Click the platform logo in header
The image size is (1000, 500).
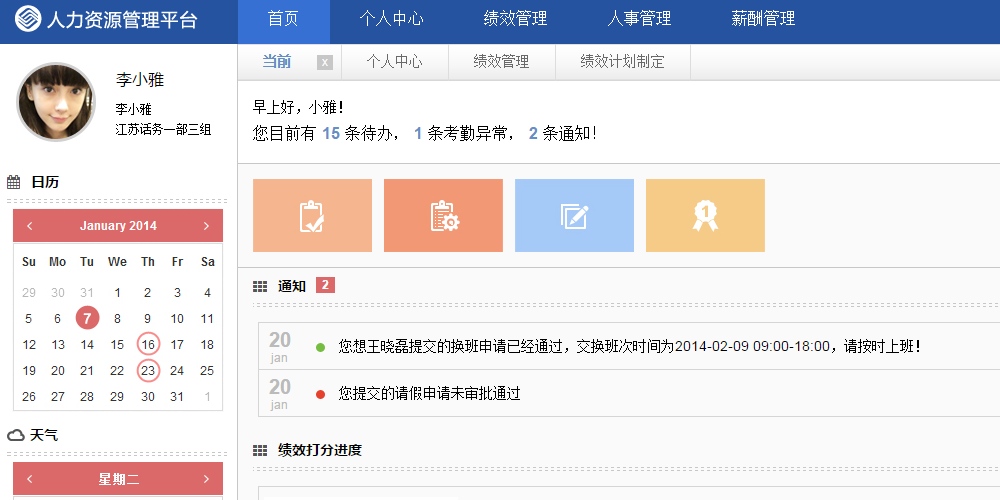tap(28, 20)
